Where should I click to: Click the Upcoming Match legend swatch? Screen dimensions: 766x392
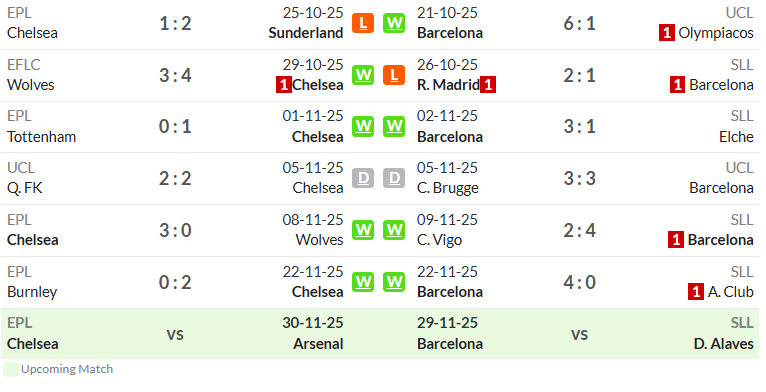tap(11, 370)
